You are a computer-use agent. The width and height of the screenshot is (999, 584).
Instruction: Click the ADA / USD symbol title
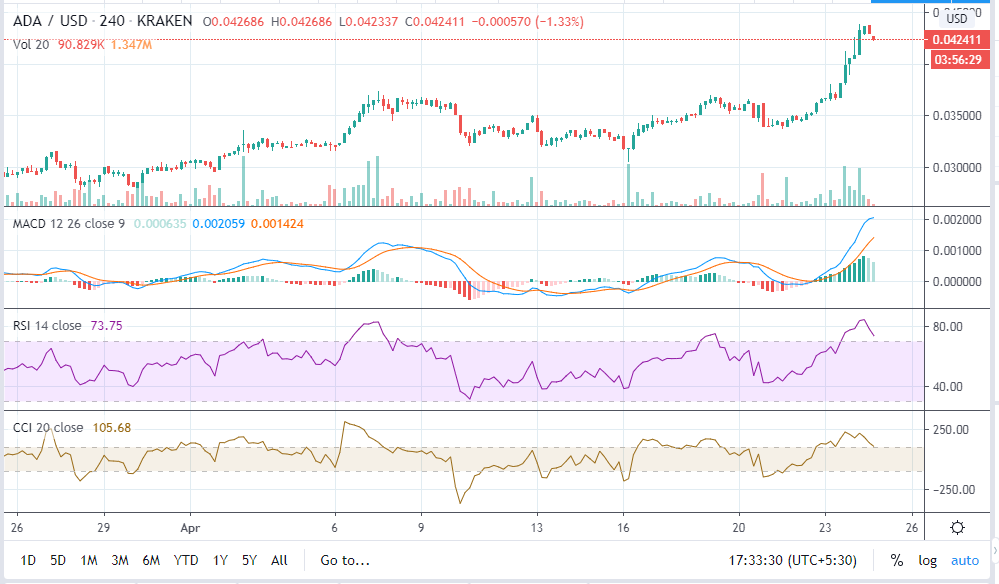pos(50,21)
